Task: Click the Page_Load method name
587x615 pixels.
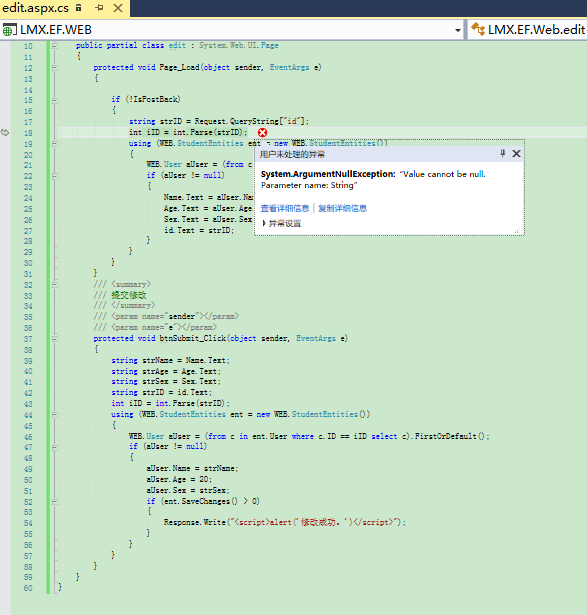Action: pyautogui.click(x=179, y=67)
